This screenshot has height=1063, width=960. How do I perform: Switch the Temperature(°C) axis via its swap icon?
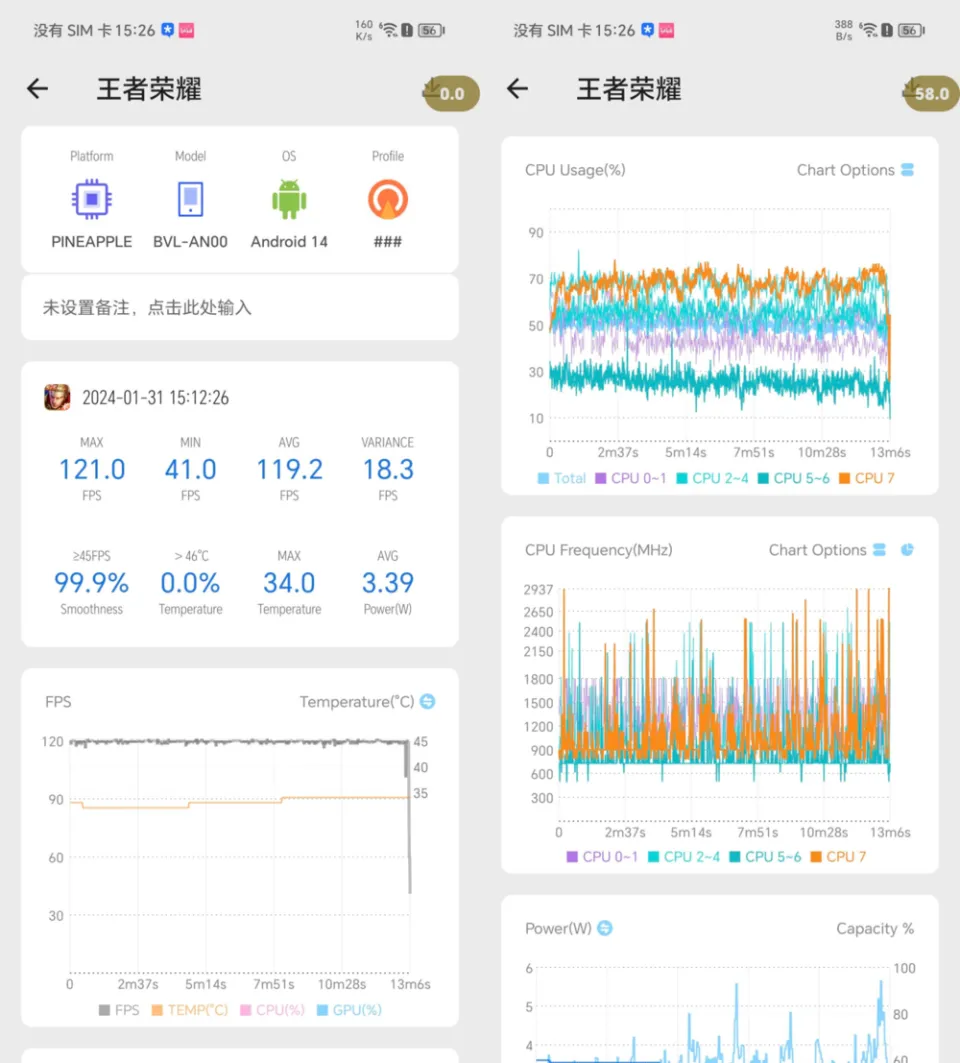point(428,702)
